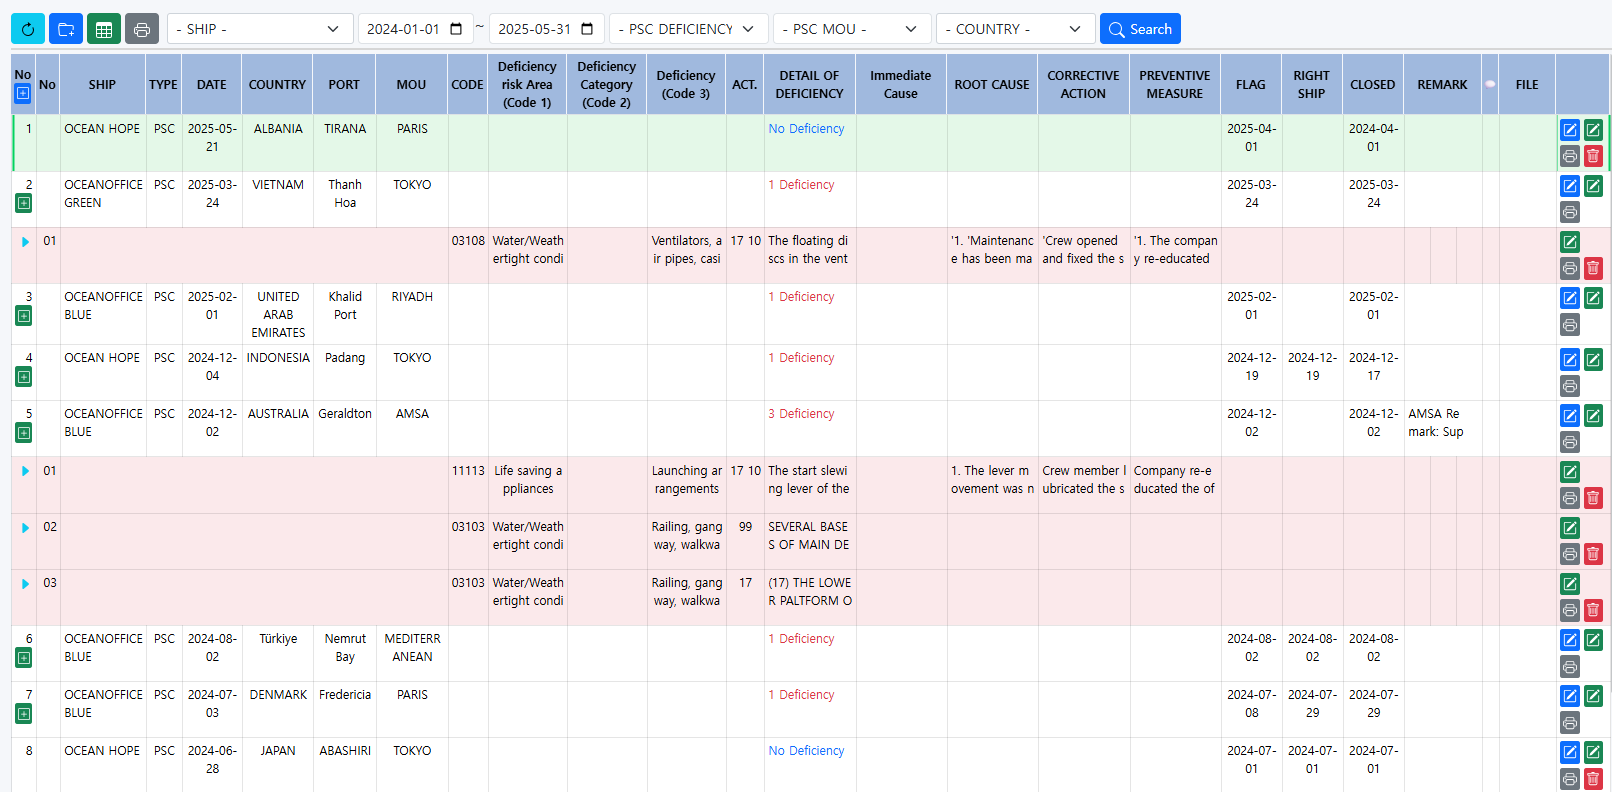Image resolution: width=1612 pixels, height=792 pixels.
Task: Print the OCEANOFFICE BLUE Riyadh record
Action: [x=1570, y=325]
